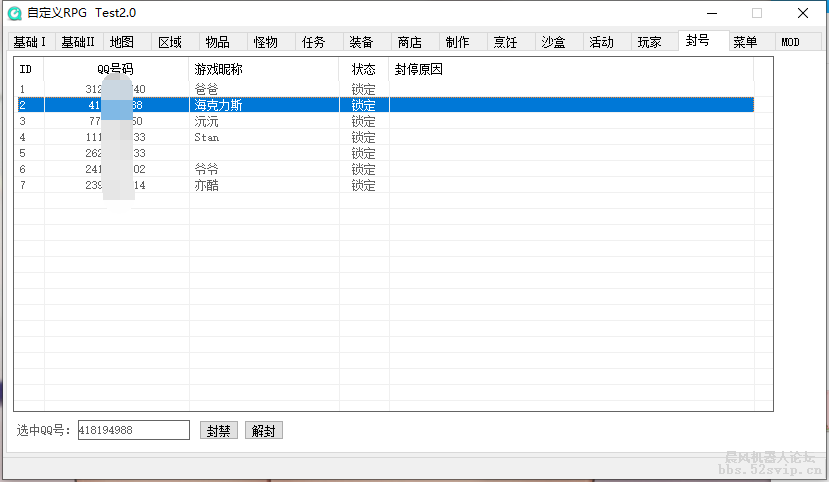Open the 基础I tab

29,42
